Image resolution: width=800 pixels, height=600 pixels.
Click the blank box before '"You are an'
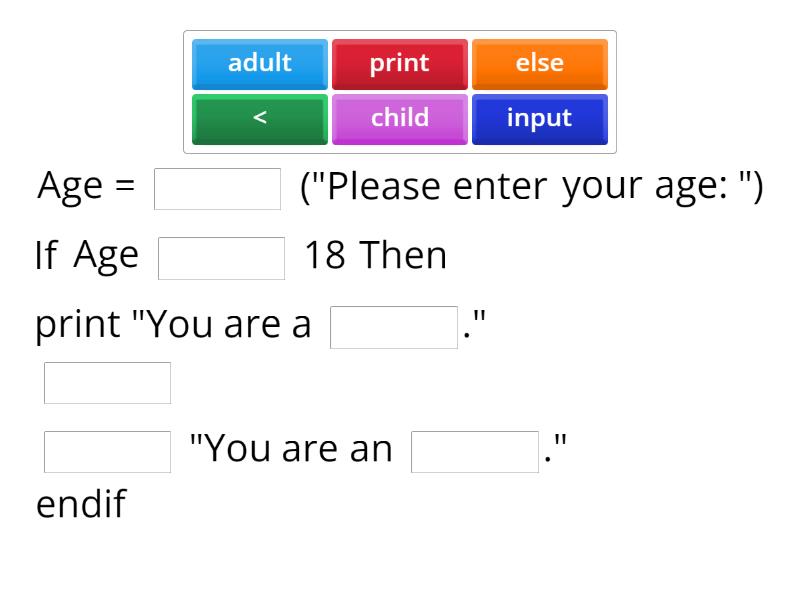pyautogui.click(x=108, y=451)
